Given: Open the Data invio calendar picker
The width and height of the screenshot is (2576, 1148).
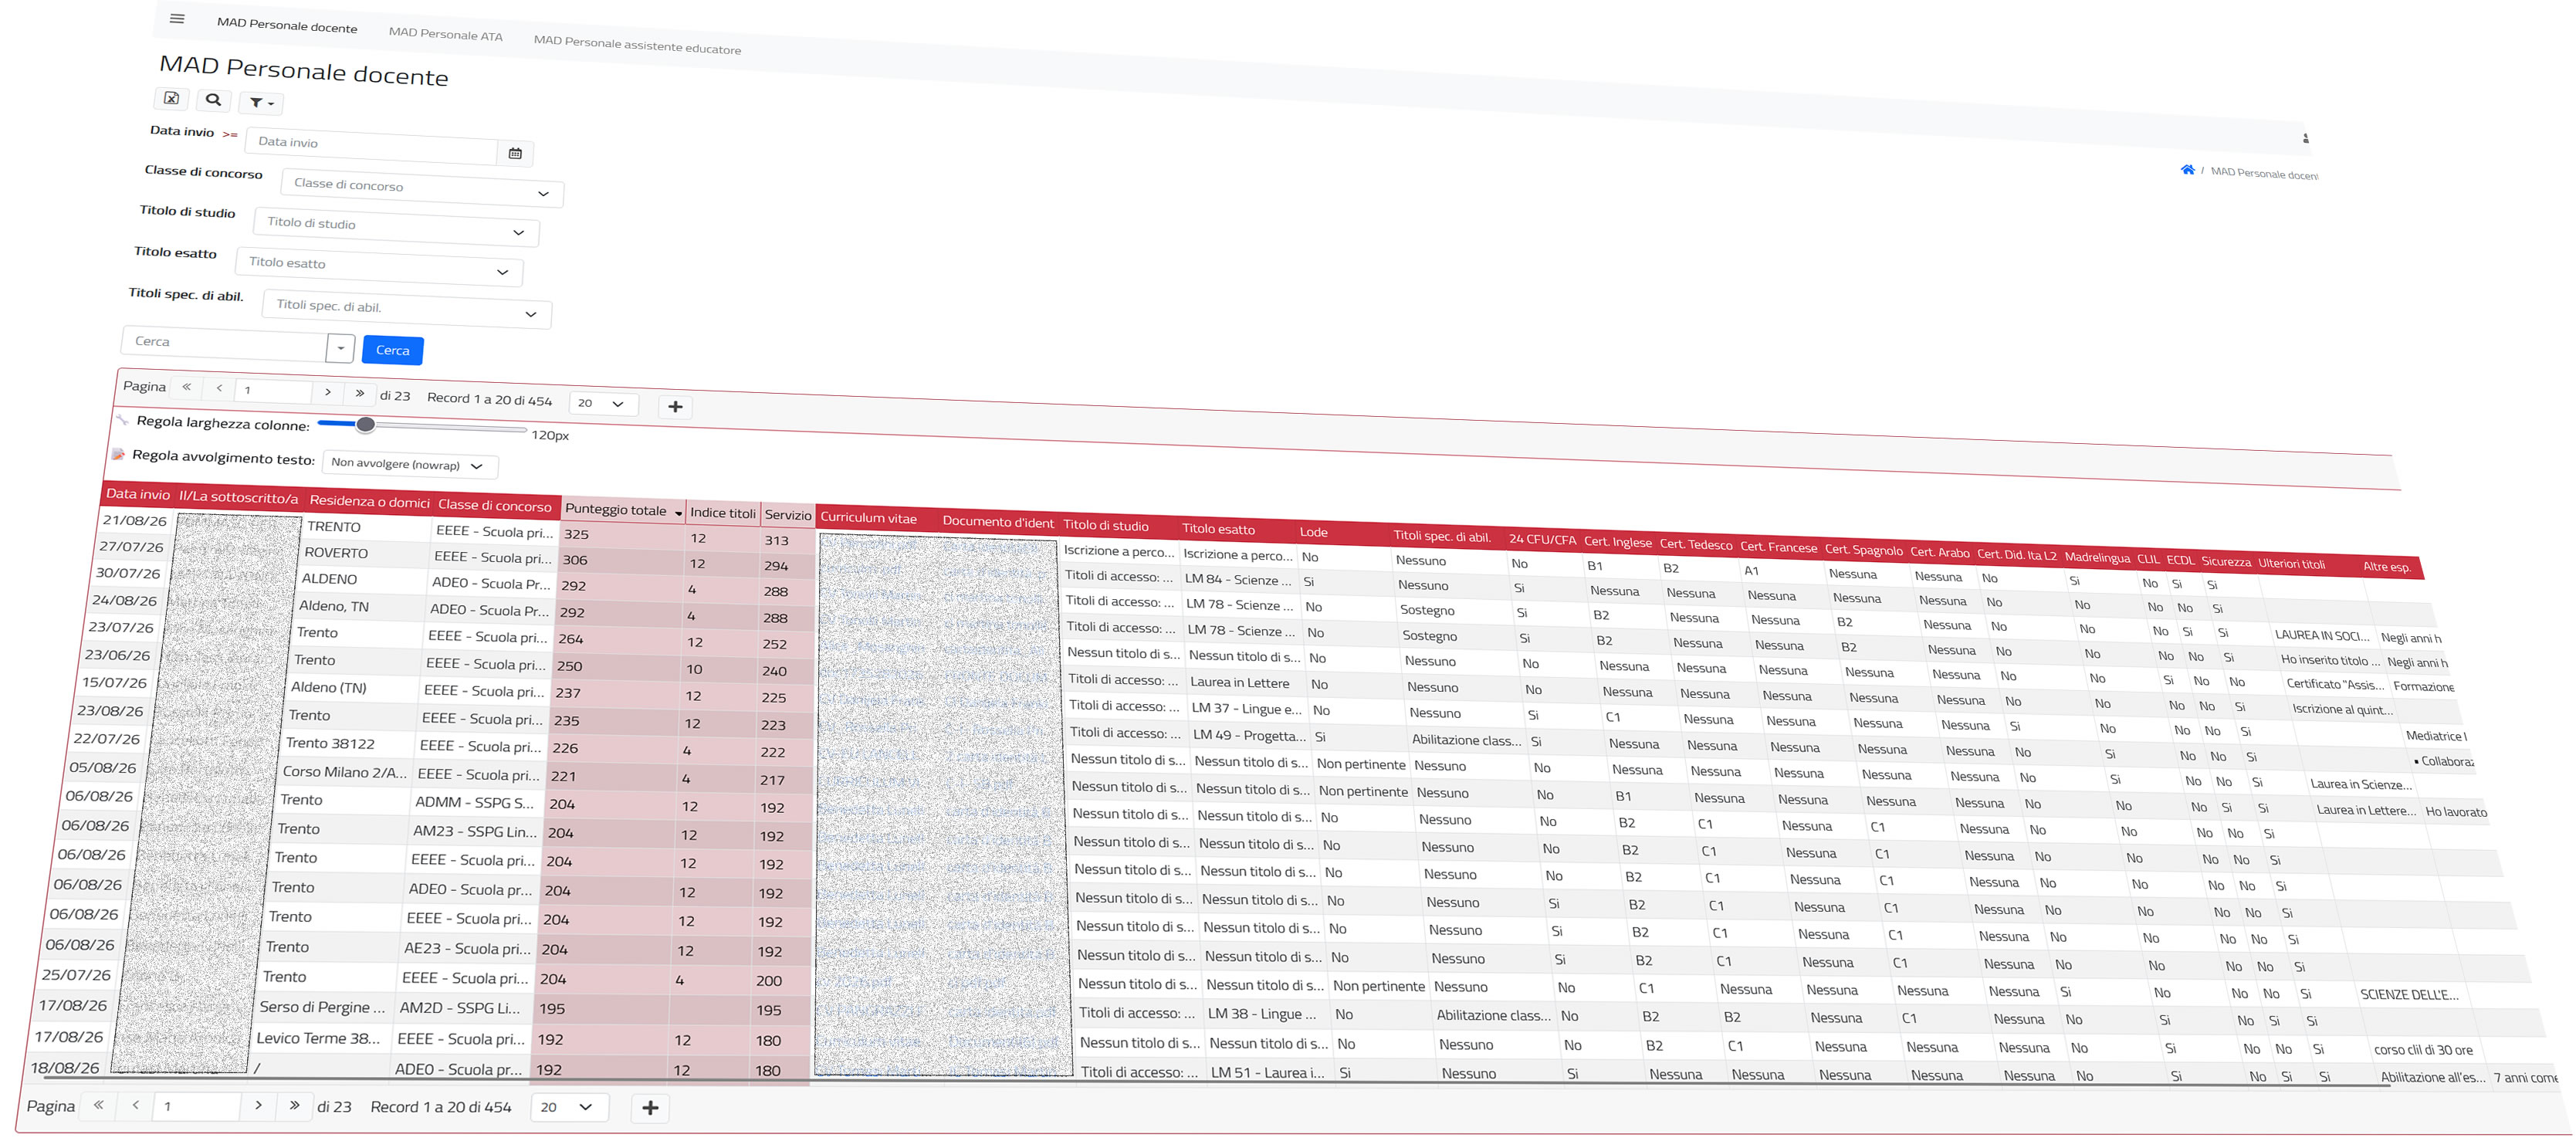Looking at the screenshot, I should [x=515, y=153].
